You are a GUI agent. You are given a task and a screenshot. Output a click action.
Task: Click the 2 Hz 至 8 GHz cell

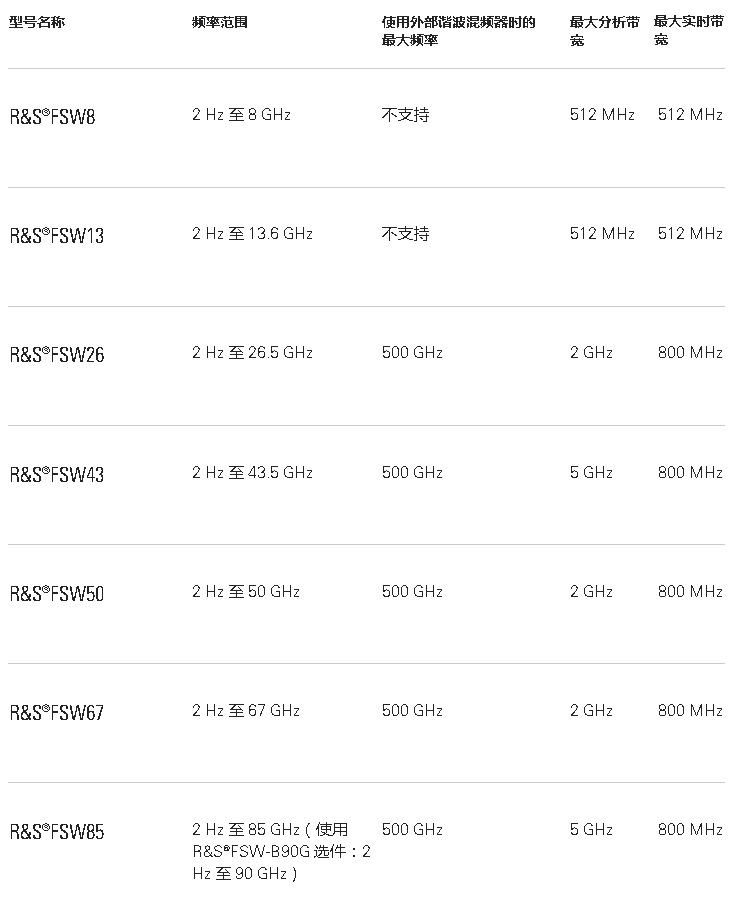click(241, 115)
